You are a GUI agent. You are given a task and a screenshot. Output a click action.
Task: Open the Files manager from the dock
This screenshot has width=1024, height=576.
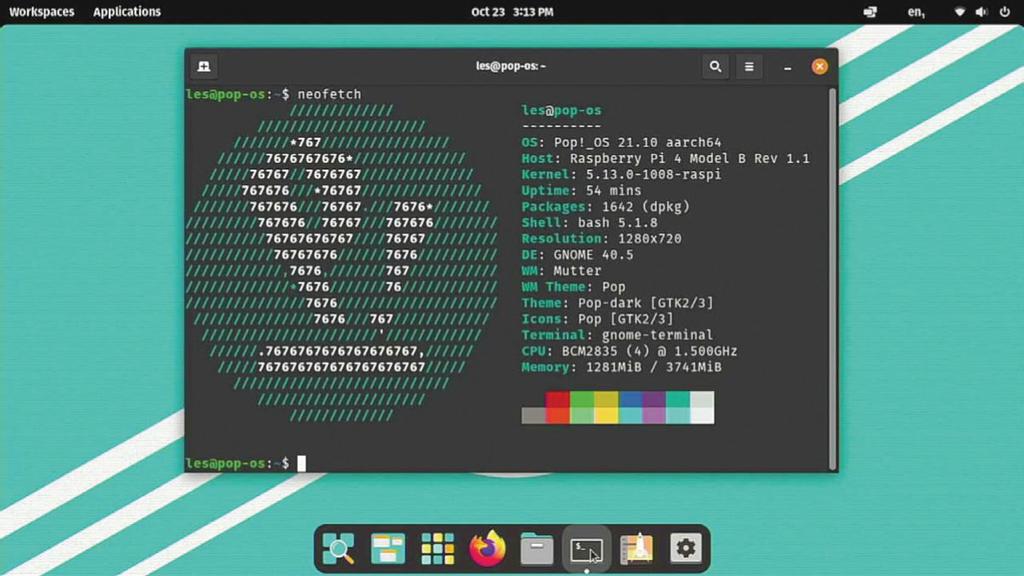coord(537,549)
